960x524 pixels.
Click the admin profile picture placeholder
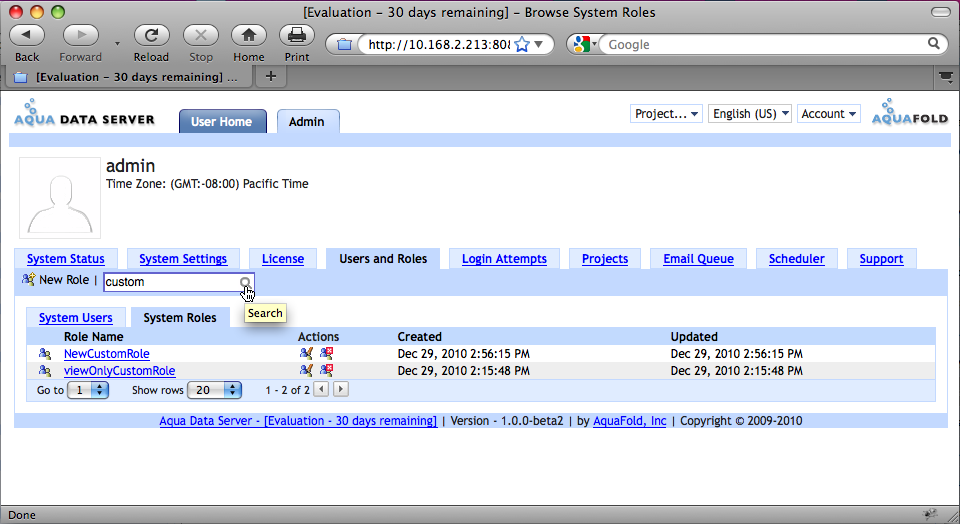[x=60, y=198]
